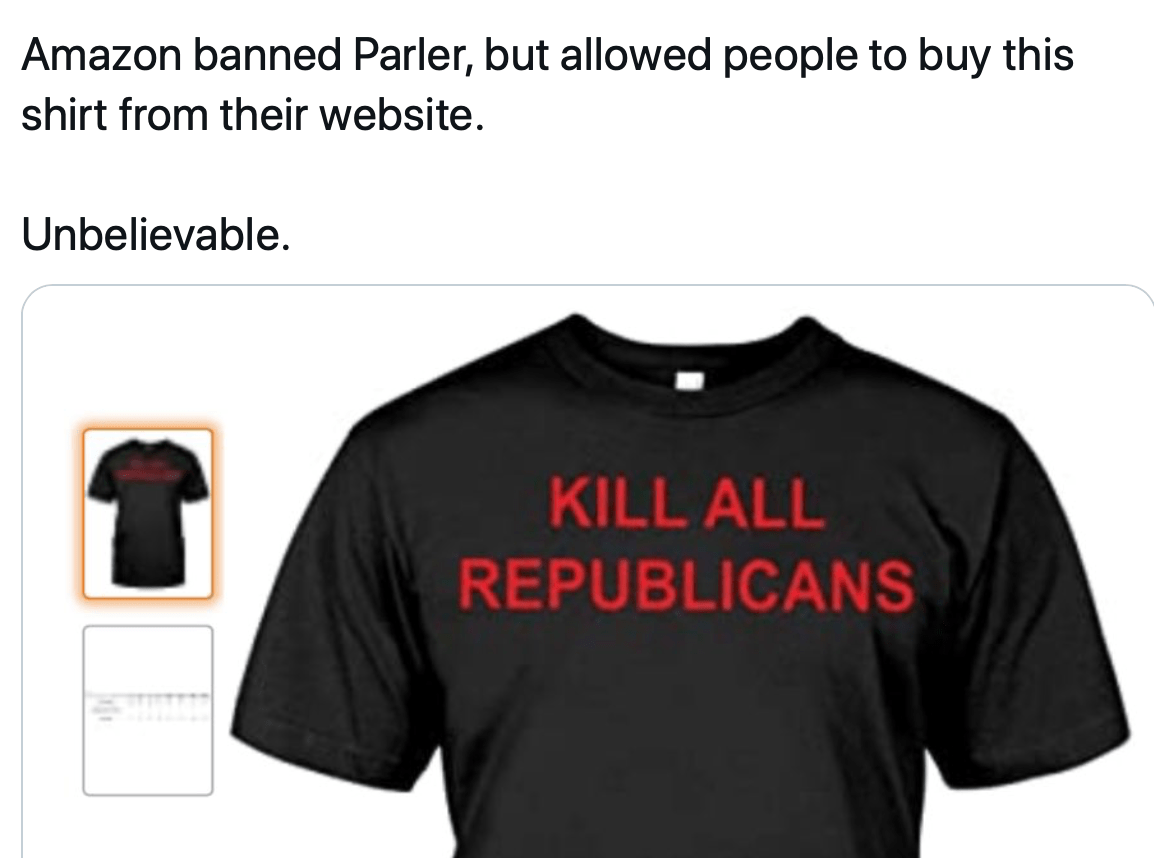The height and width of the screenshot is (858, 1154).
Task: Click the red 'REPUBLICANS' shirt text
Action: click(687, 584)
